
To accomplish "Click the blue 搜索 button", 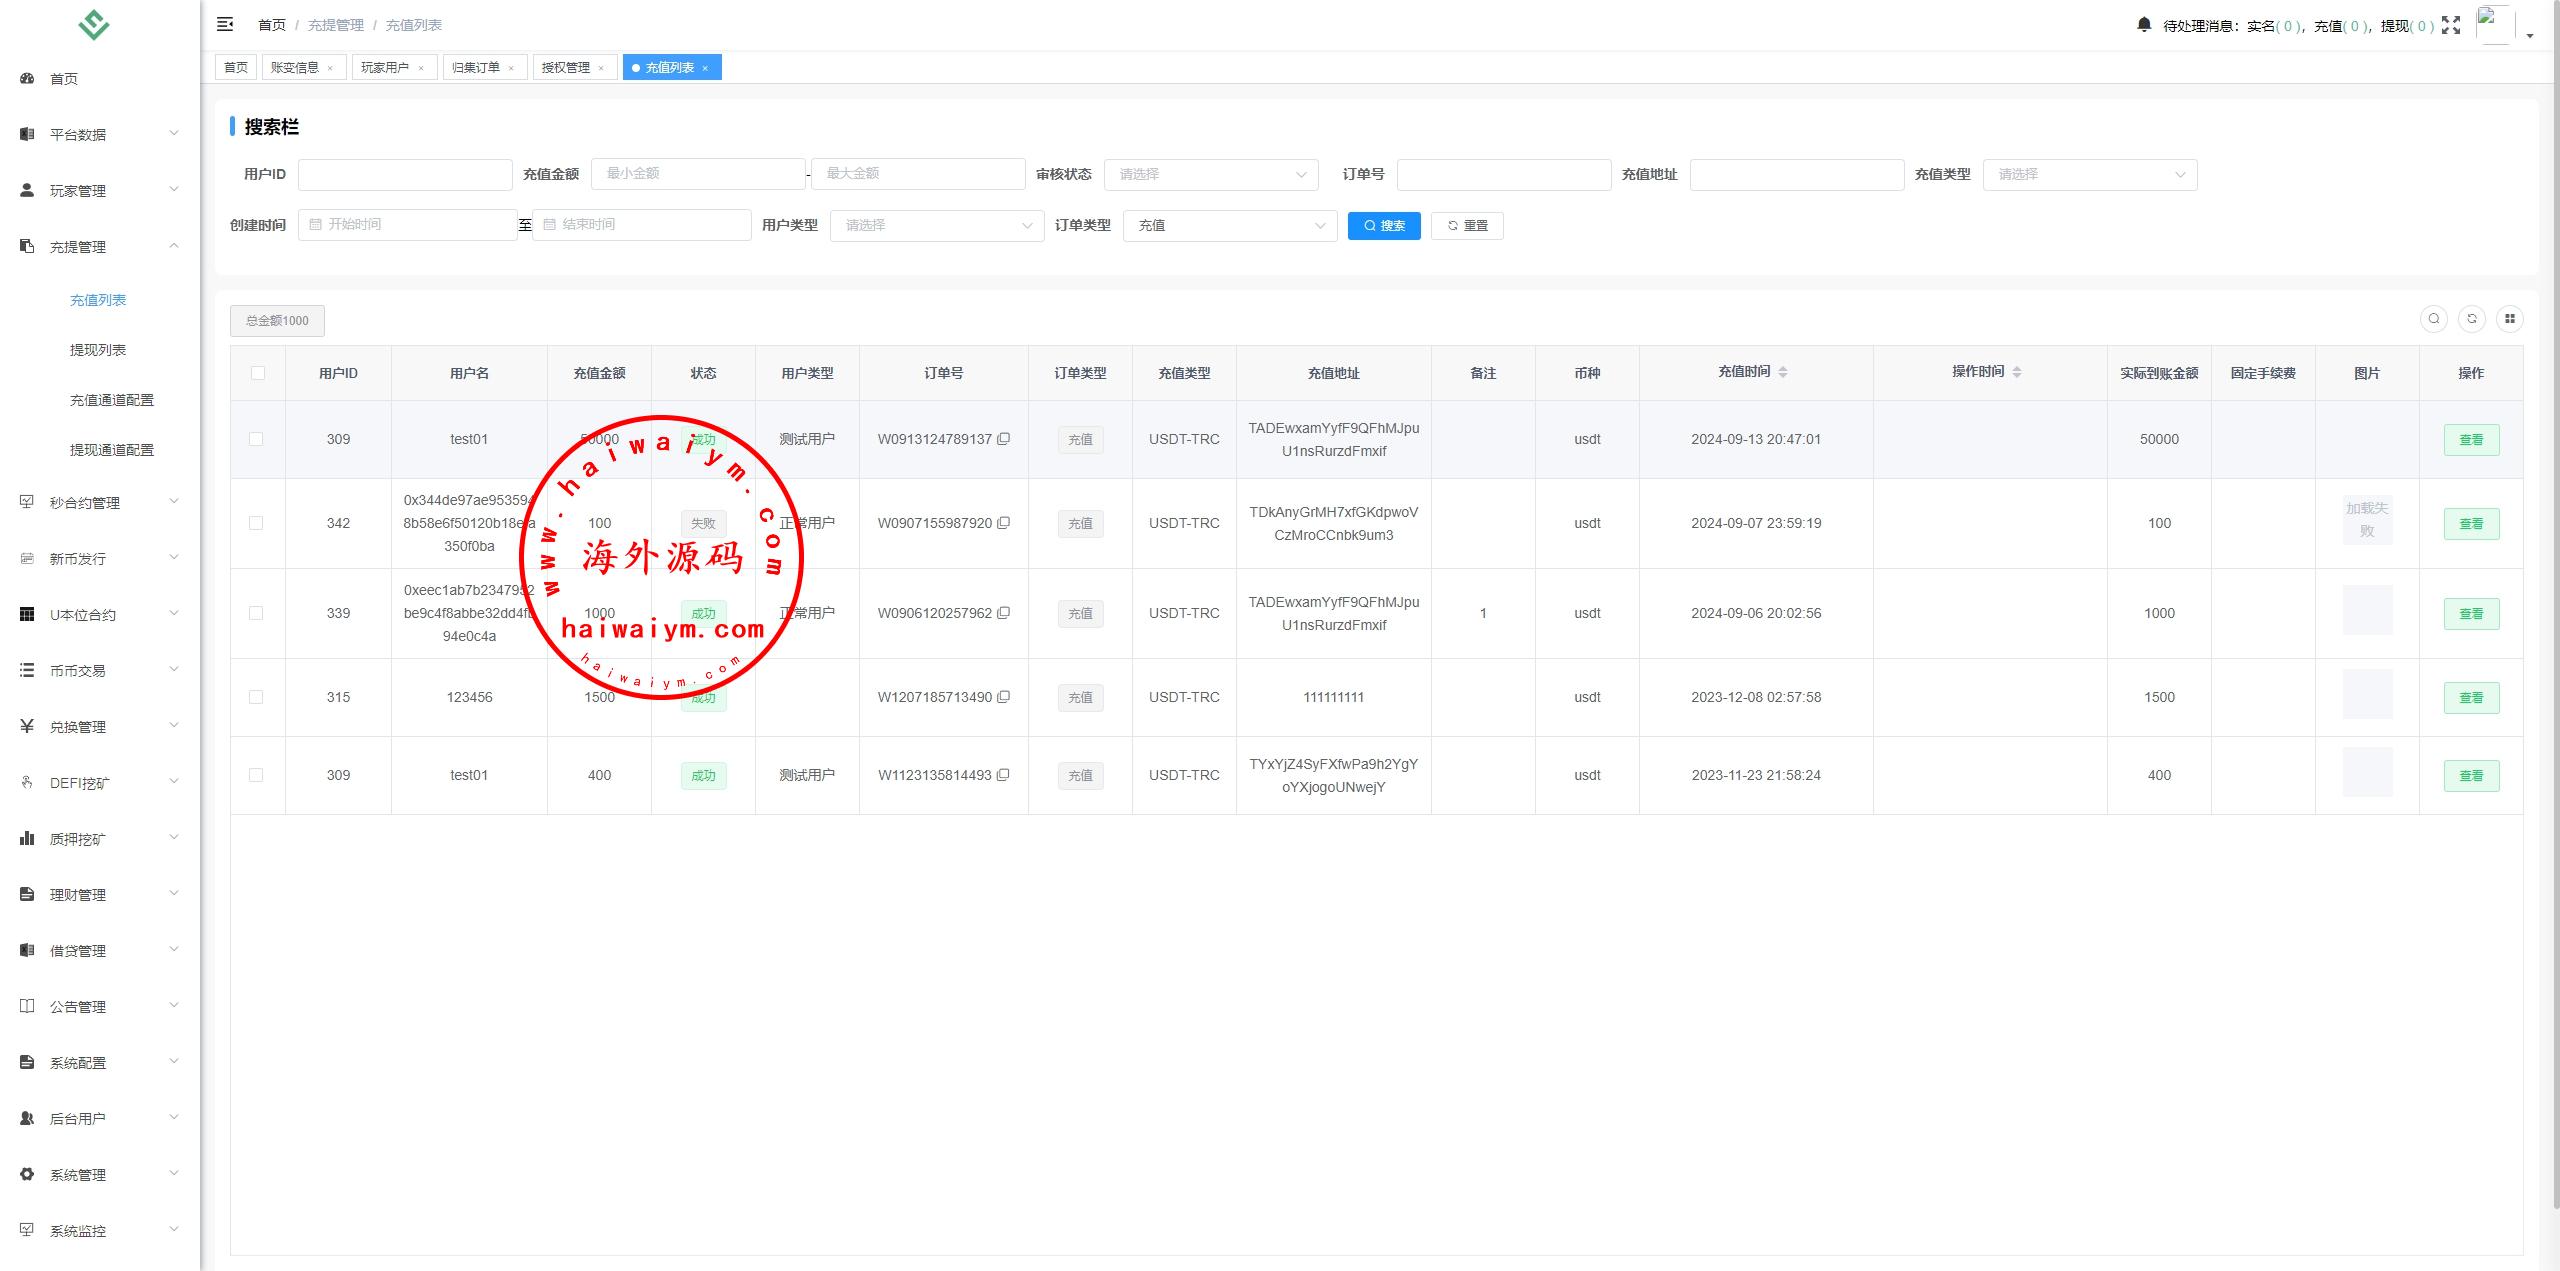I will point(1384,225).
